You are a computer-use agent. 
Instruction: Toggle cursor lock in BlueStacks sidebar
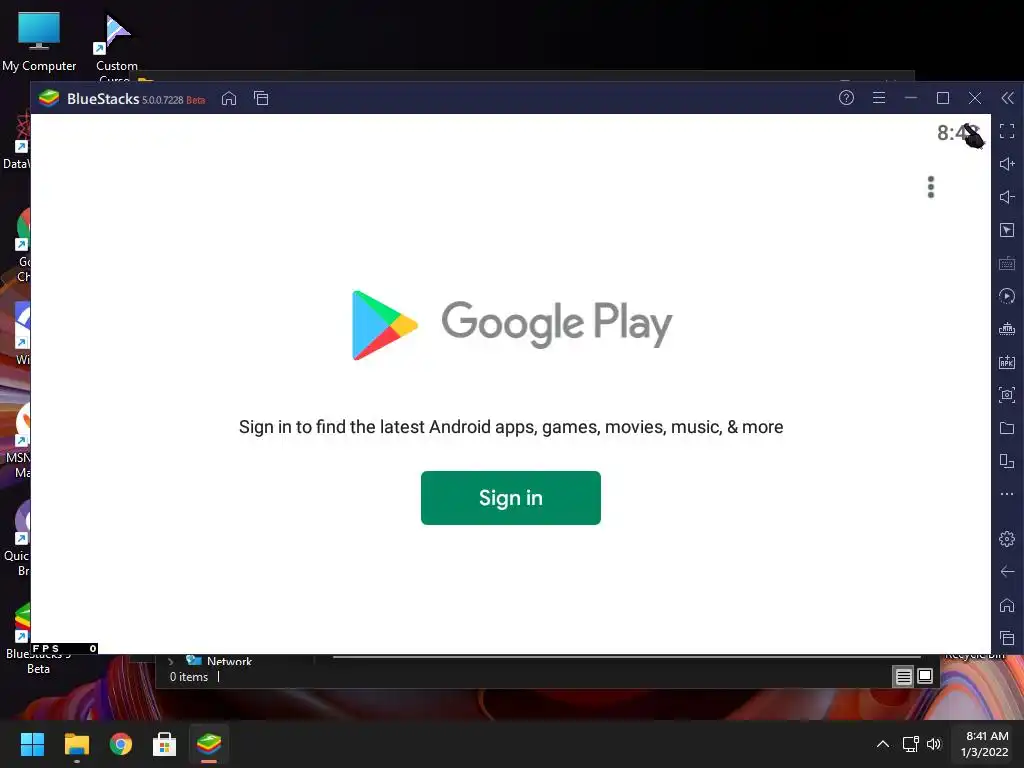[1007, 230]
